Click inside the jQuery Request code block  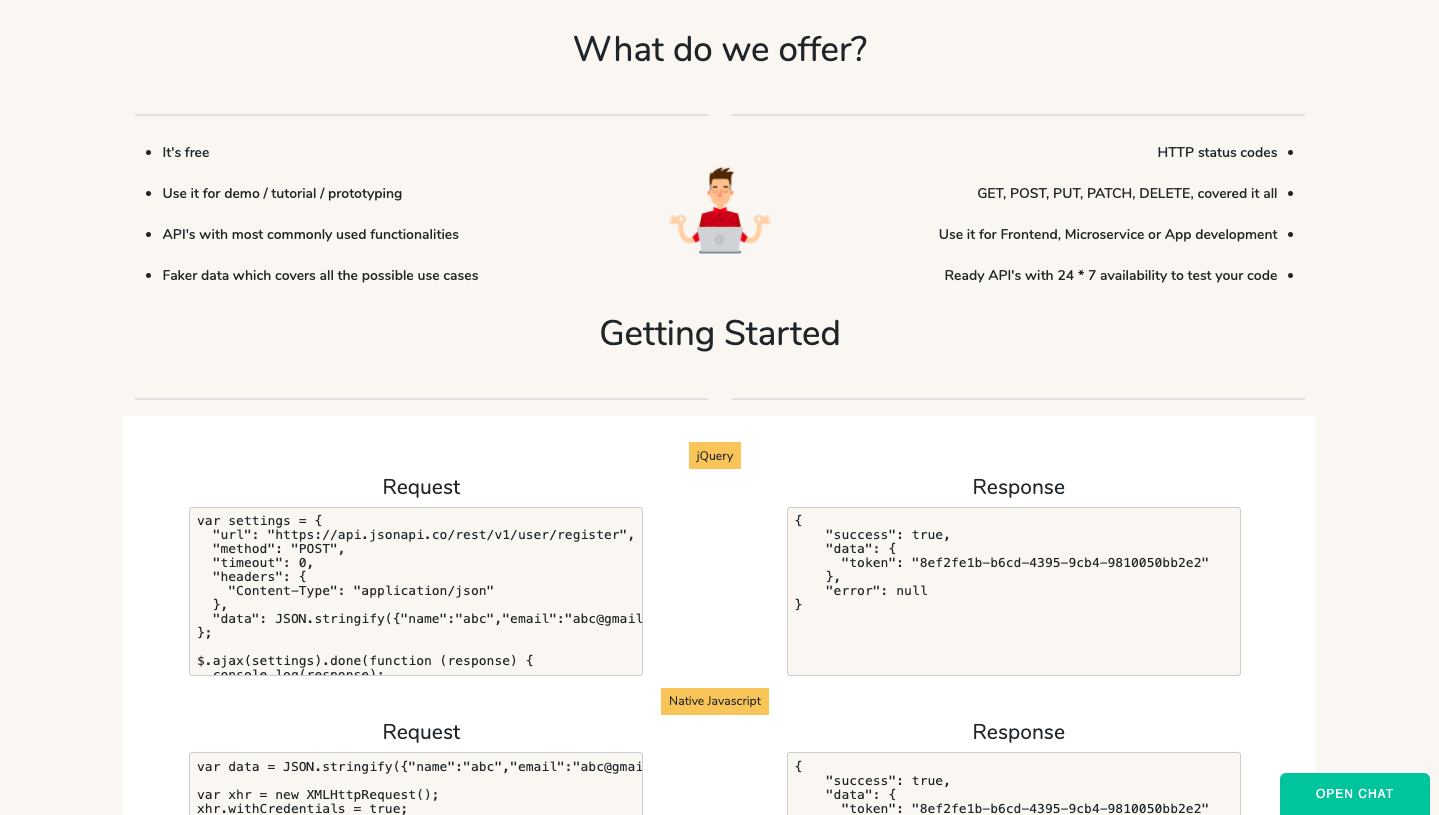coord(415,590)
